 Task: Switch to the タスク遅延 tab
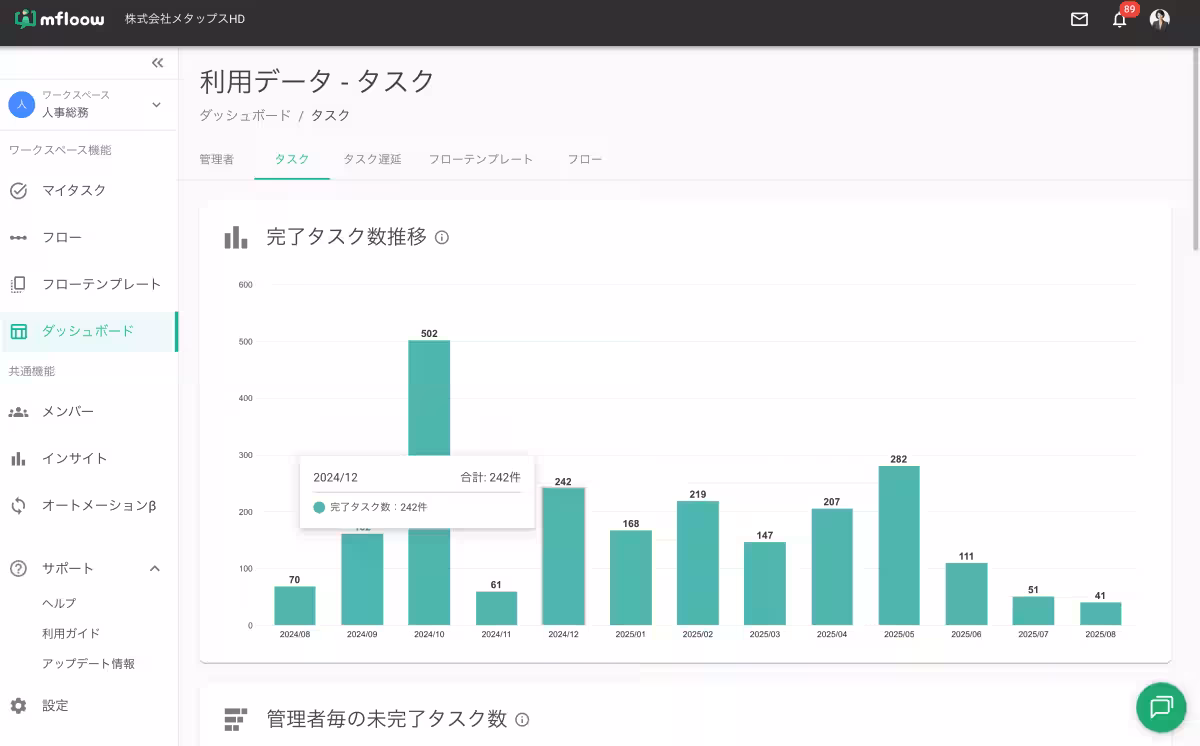[371, 158]
